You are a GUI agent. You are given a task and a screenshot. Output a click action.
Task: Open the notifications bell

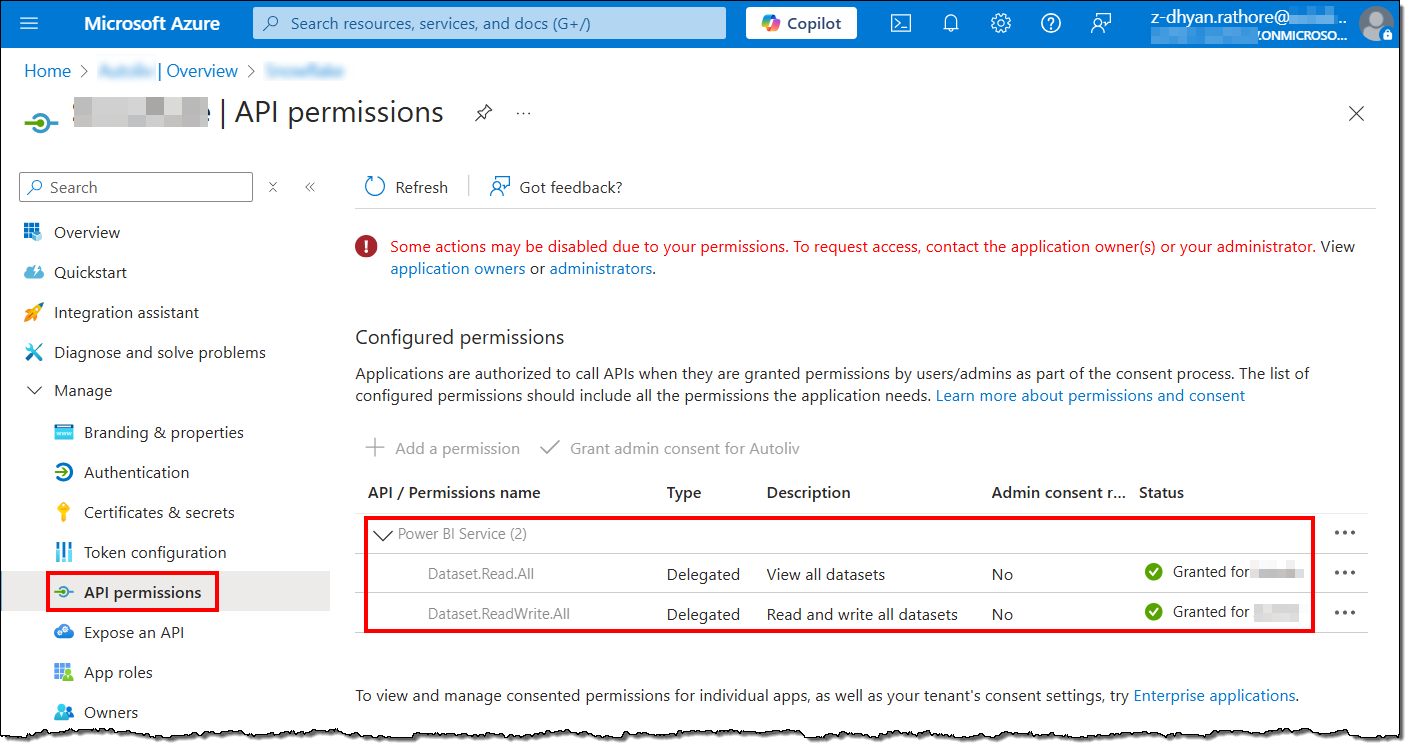950,23
